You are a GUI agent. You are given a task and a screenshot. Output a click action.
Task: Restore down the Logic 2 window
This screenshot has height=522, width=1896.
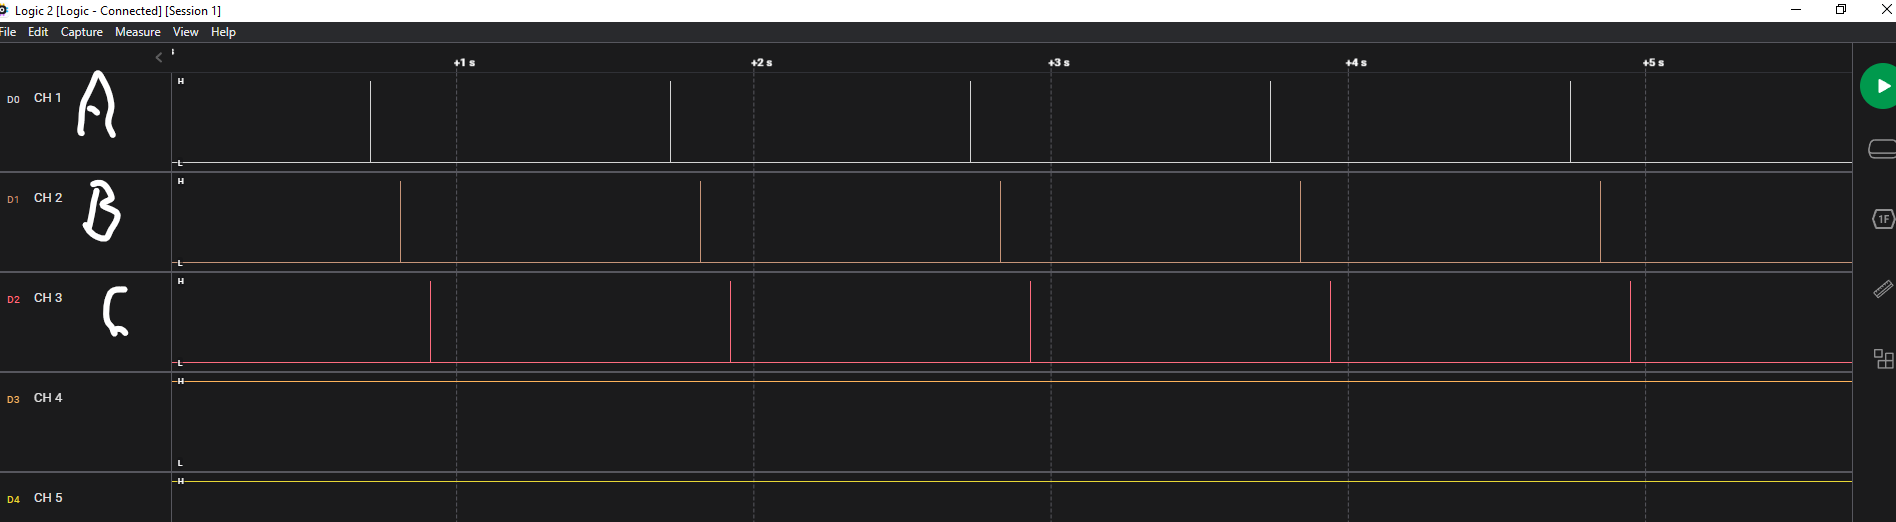[1841, 10]
